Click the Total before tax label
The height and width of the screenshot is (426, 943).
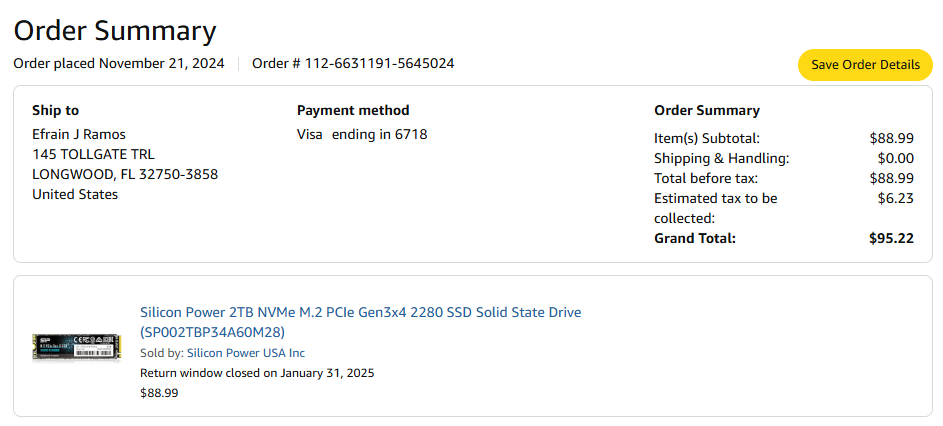click(x=706, y=178)
